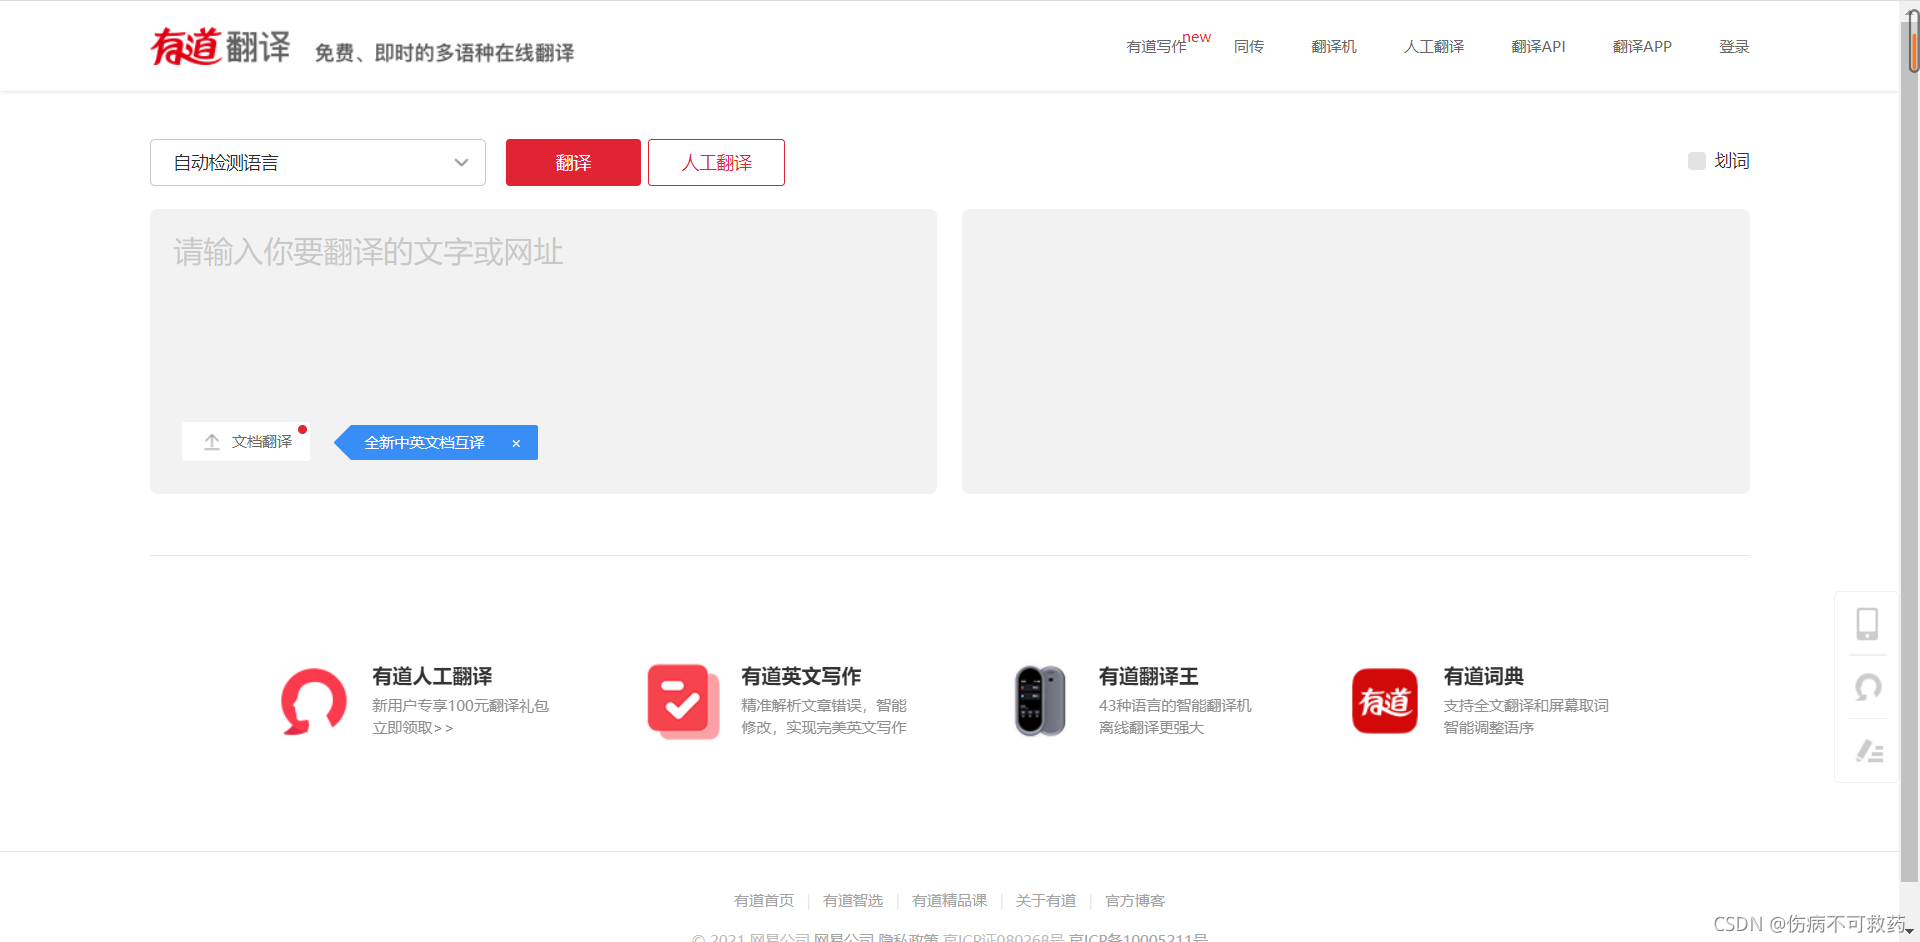Click the scrollbar down arrow
This screenshot has width=1920, height=942.
(x=1910, y=932)
